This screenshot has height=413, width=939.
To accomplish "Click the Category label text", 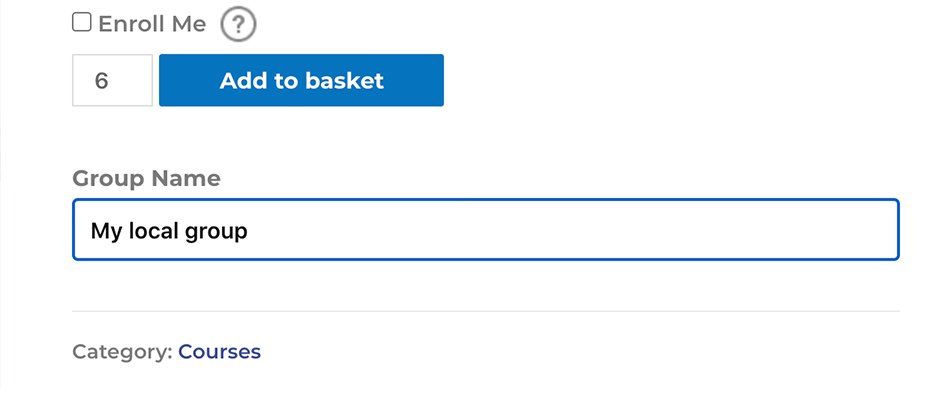I will pyautogui.click(x=122, y=352).
